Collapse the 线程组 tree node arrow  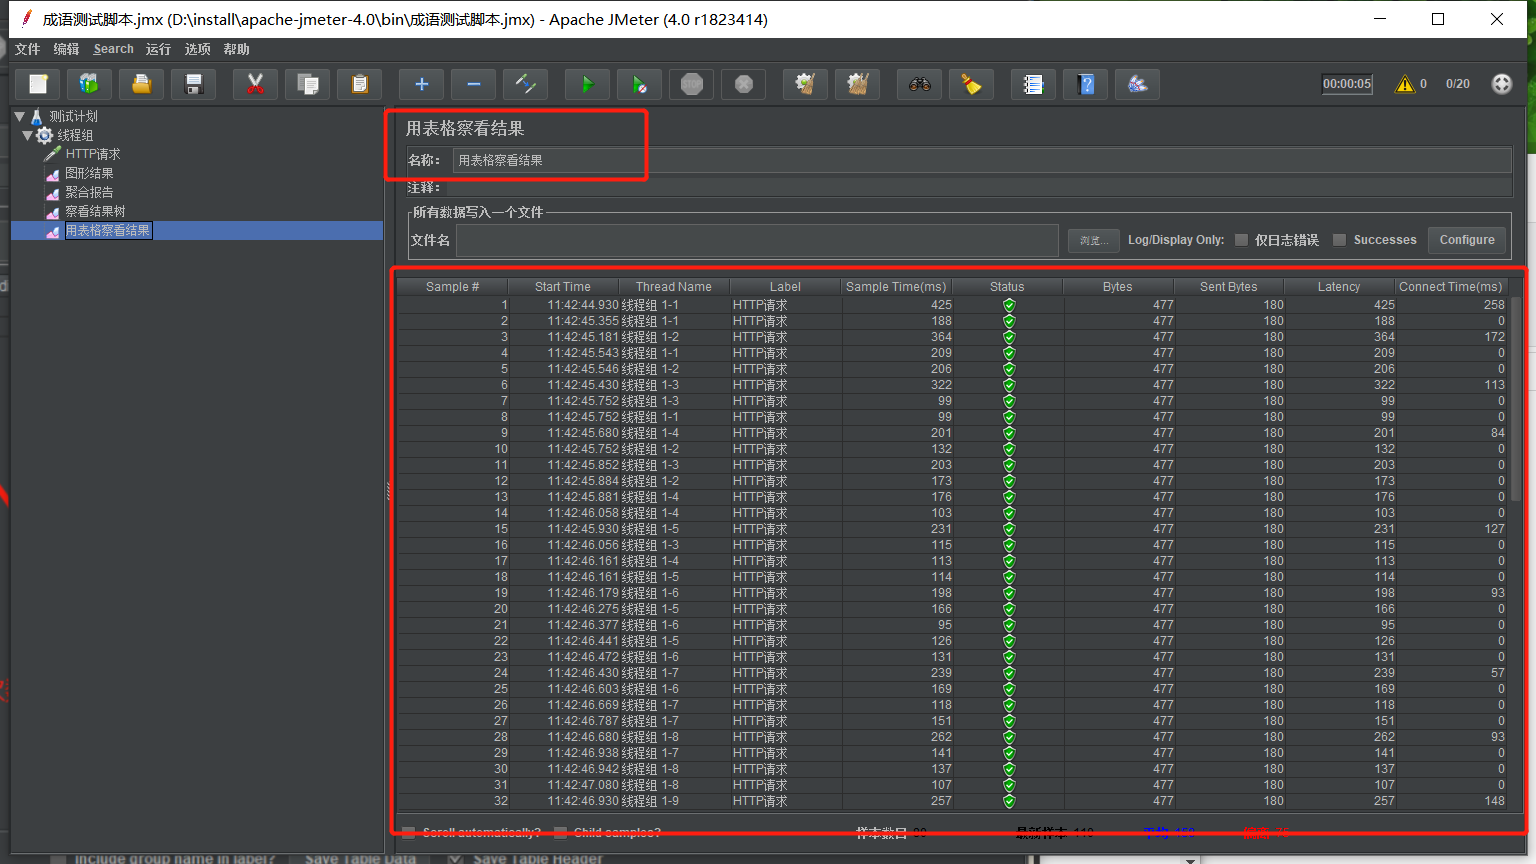(x=28, y=135)
